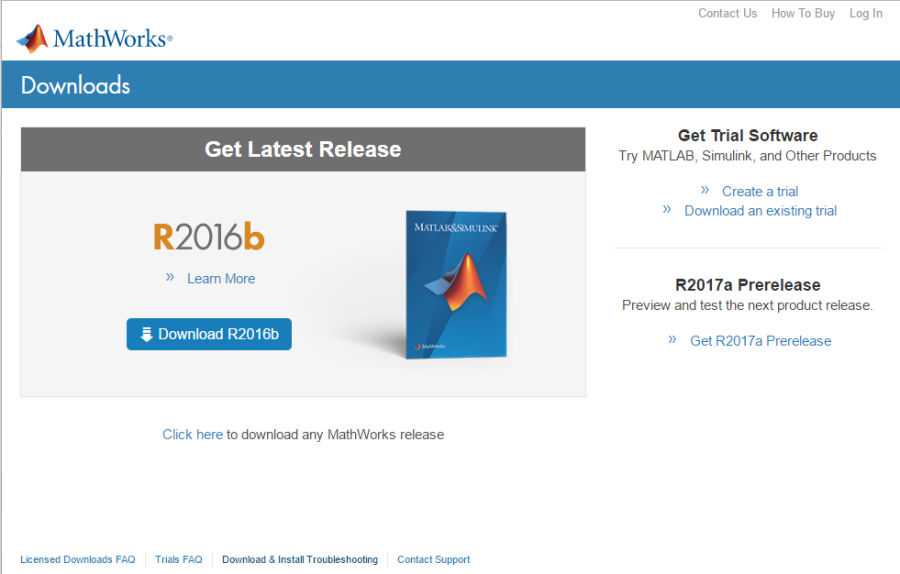Image resolution: width=900 pixels, height=574 pixels.
Task: Open the Contact Support tab
Action: pyautogui.click(x=433, y=560)
